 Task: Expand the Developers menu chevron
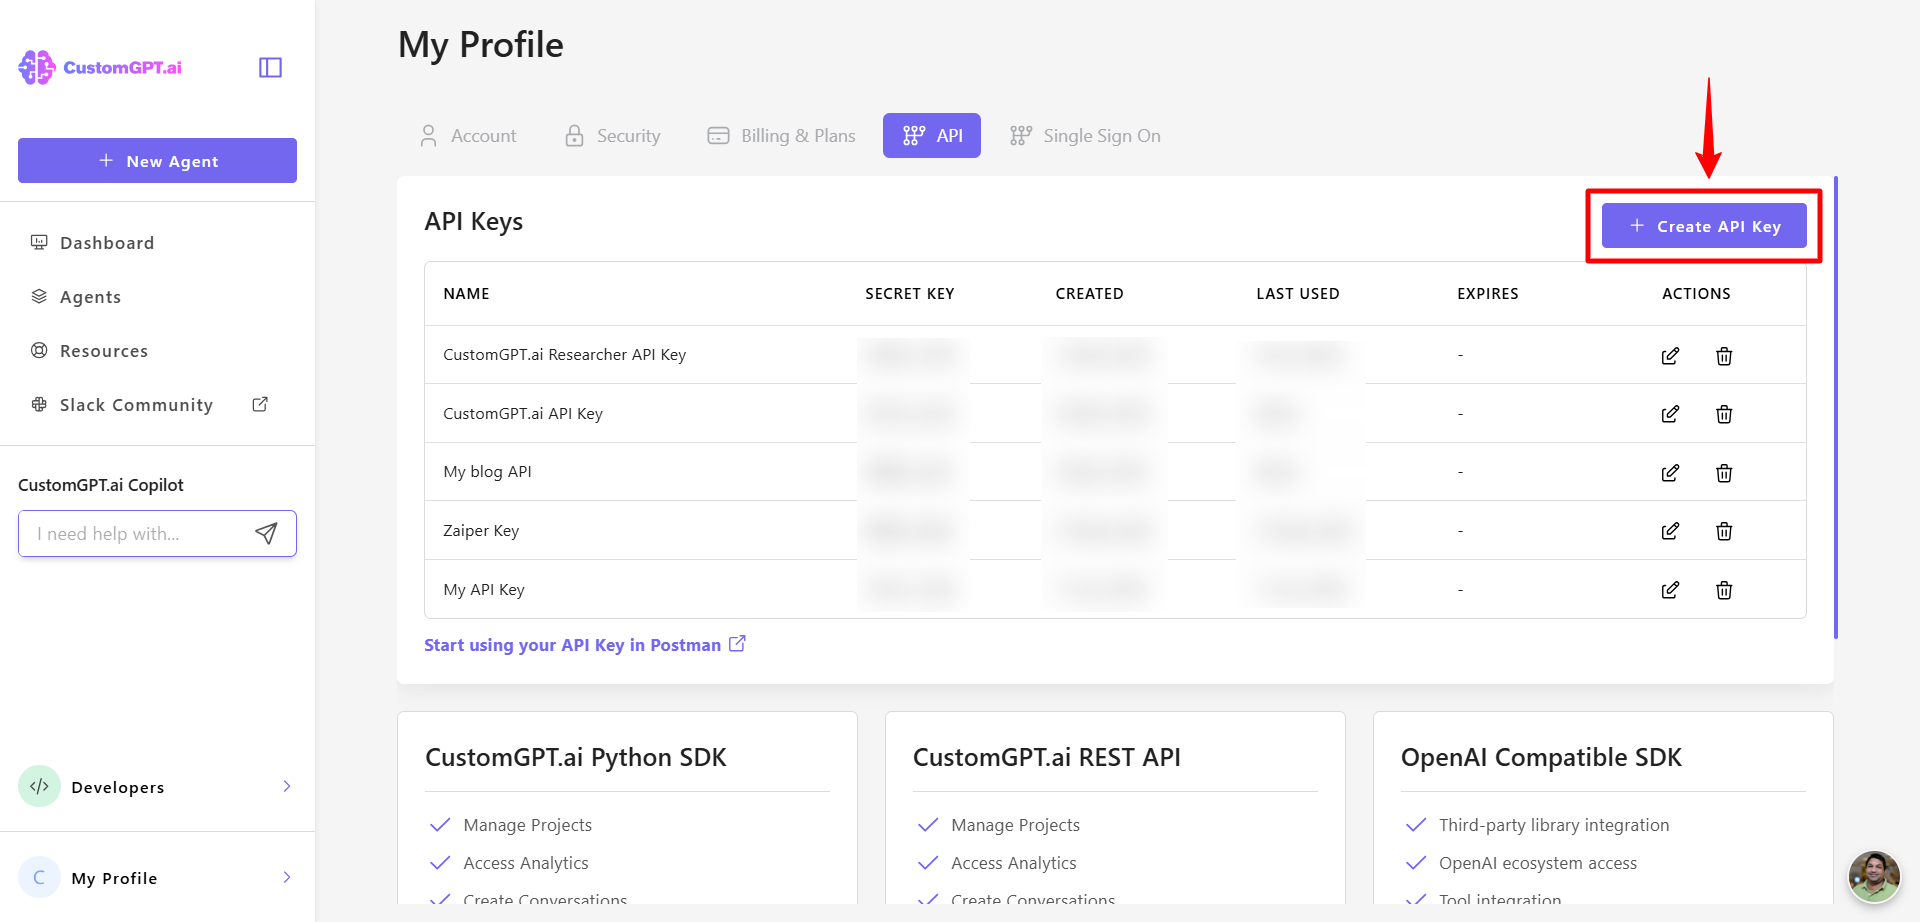(287, 786)
